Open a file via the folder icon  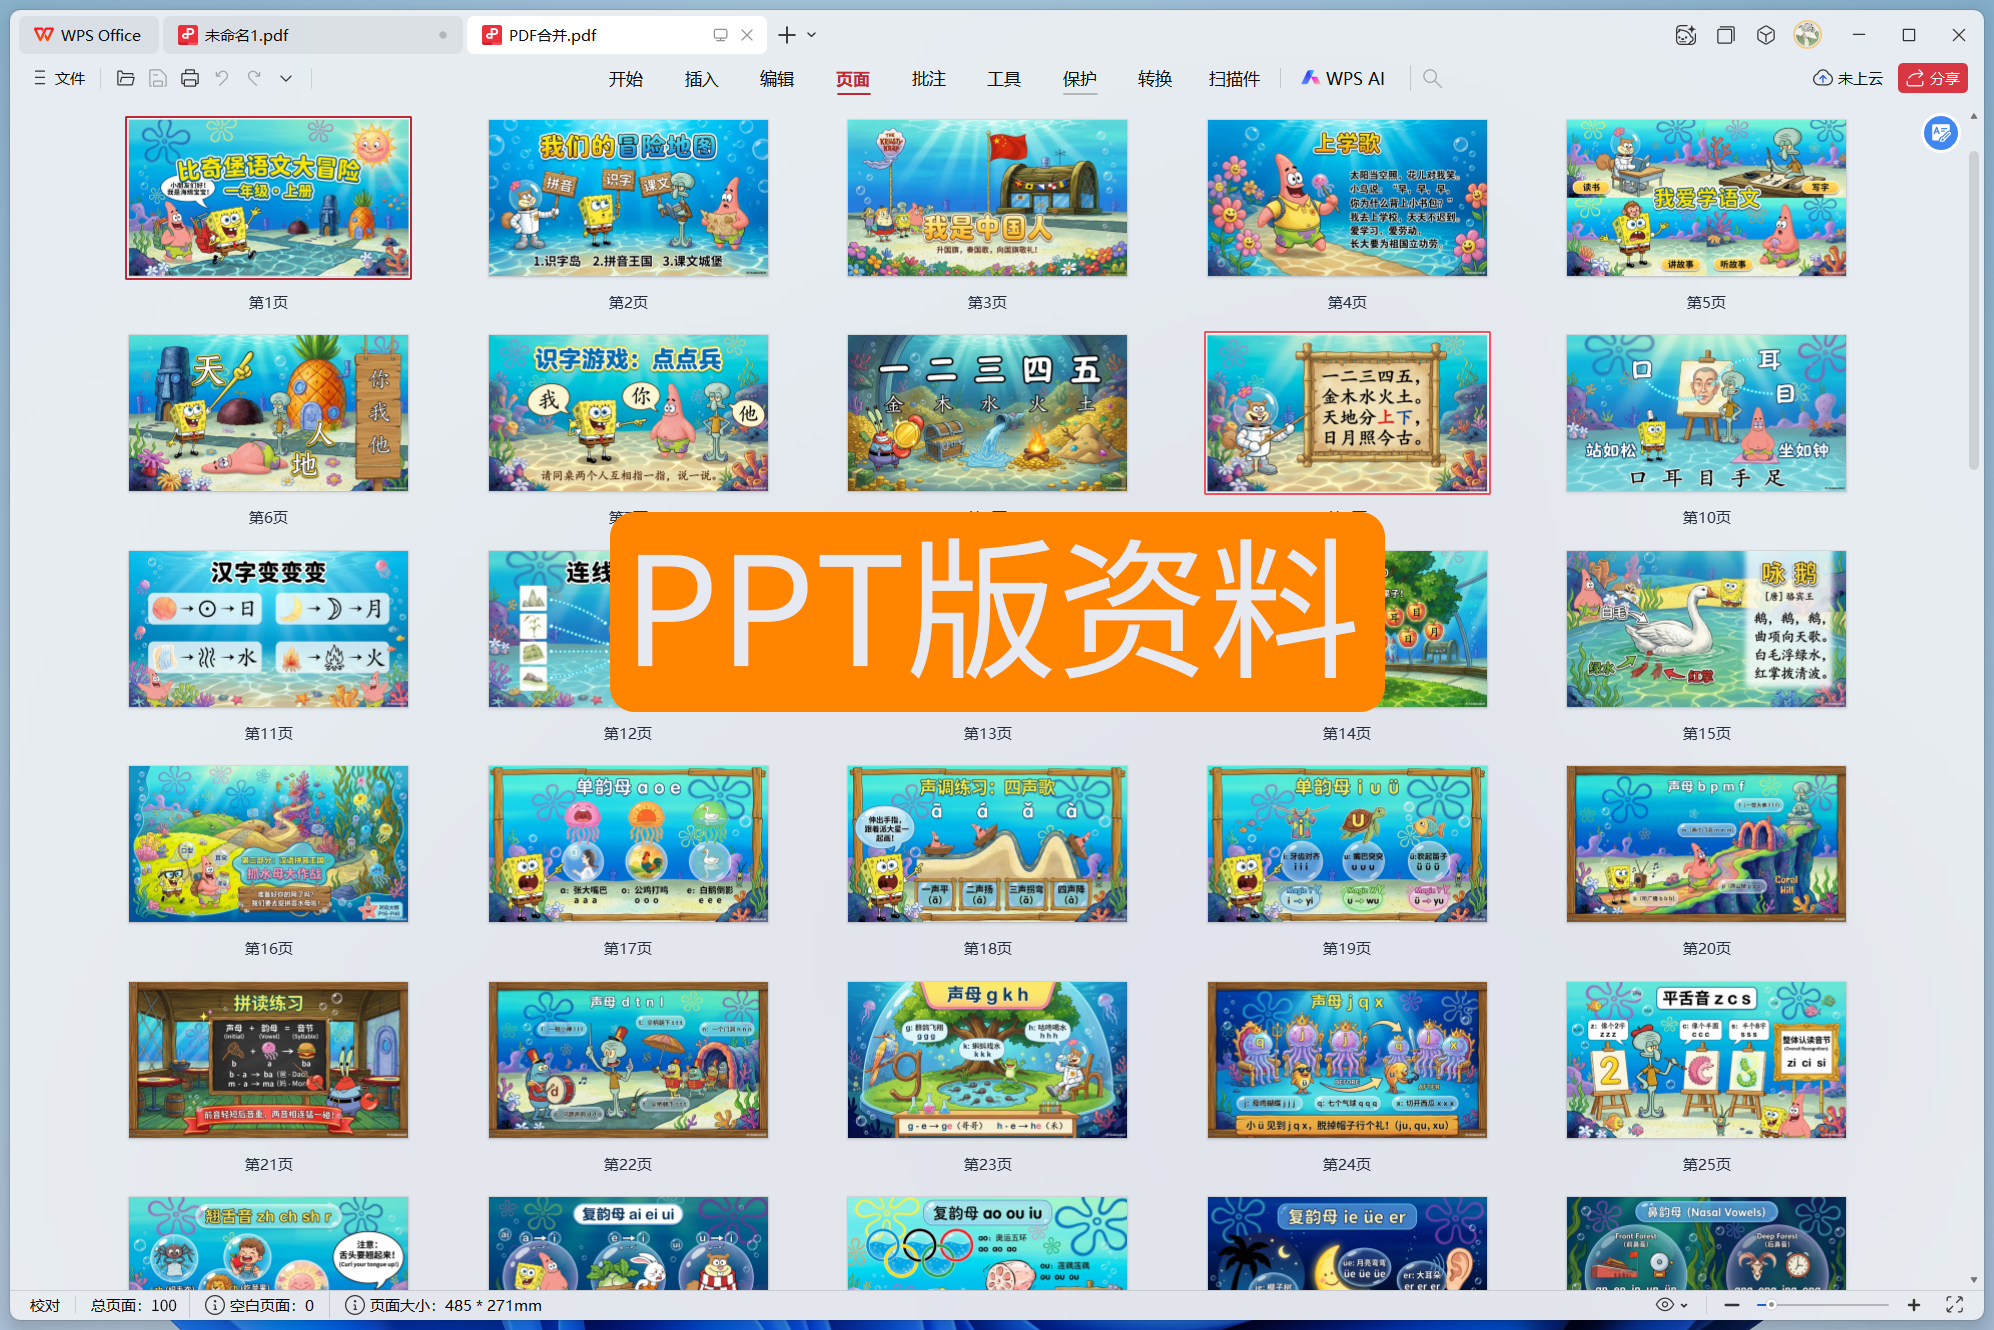pos(125,78)
